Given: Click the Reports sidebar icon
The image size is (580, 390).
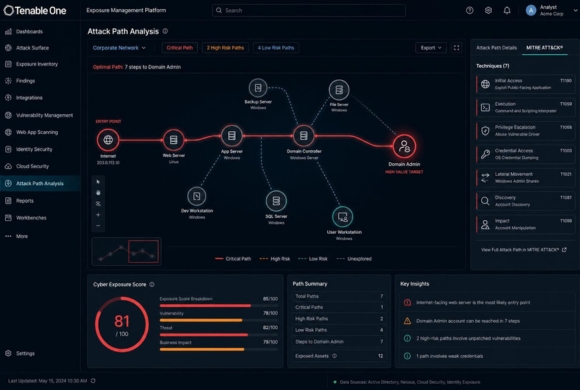Looking at the screenshot, I should 8,201.
